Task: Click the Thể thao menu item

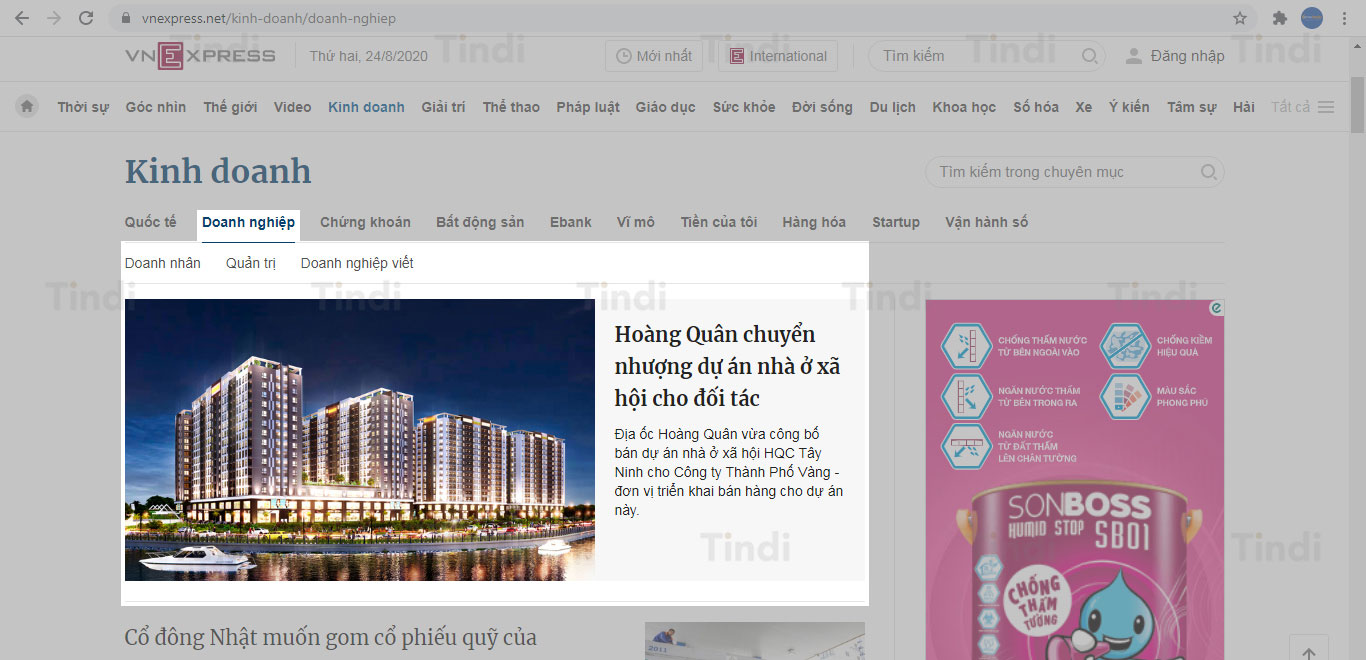Action: (511, 107)
